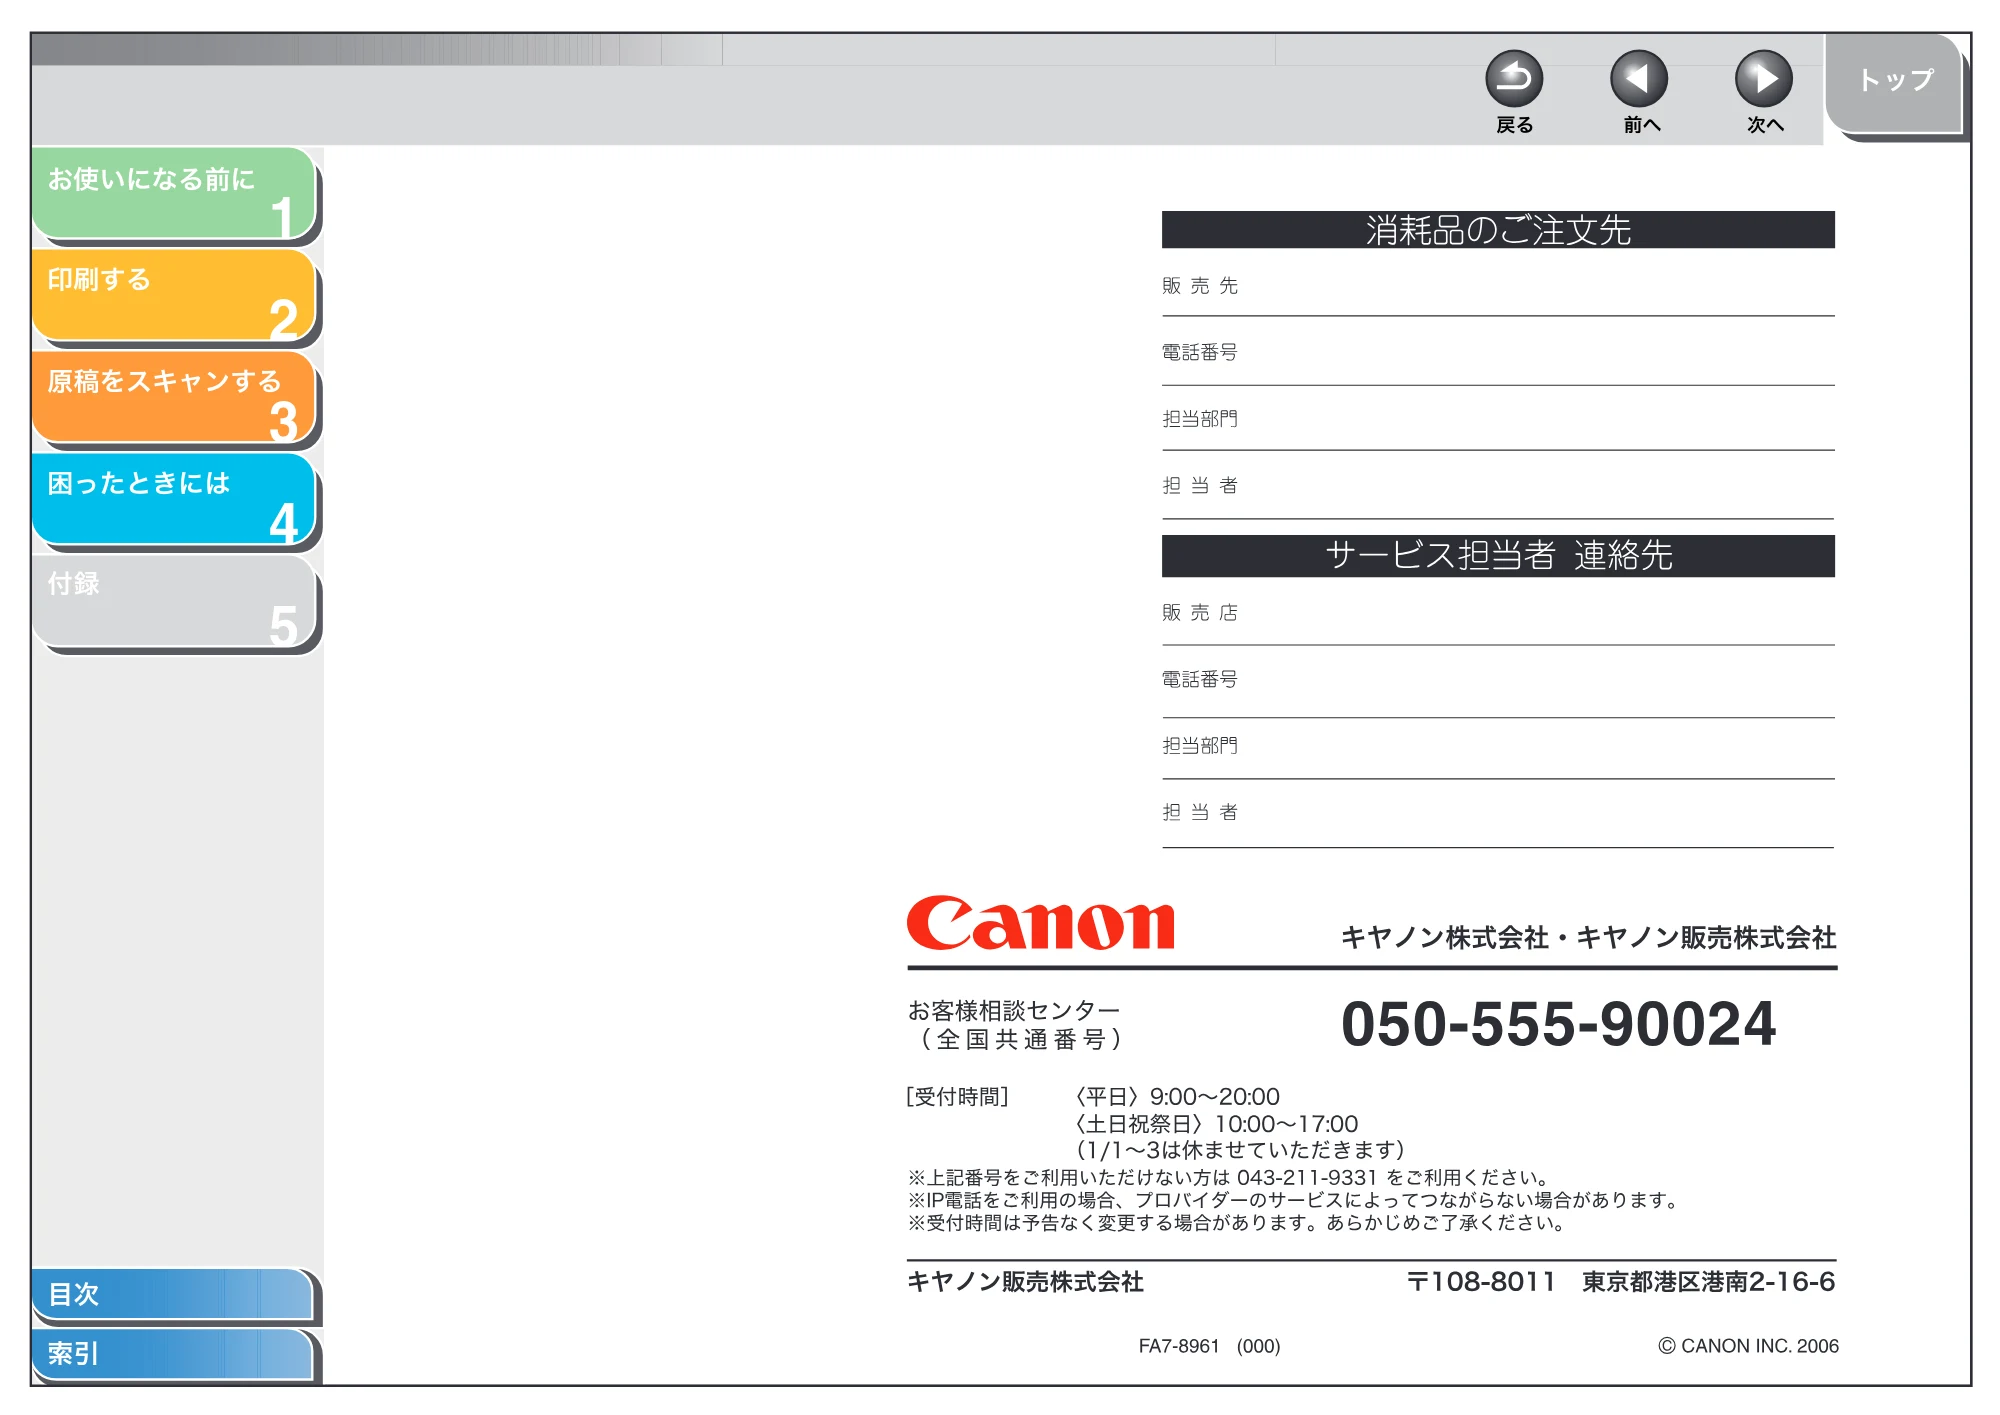
Task: Click 担当者 under 消耗品のご注文先
Action: 1200,485
